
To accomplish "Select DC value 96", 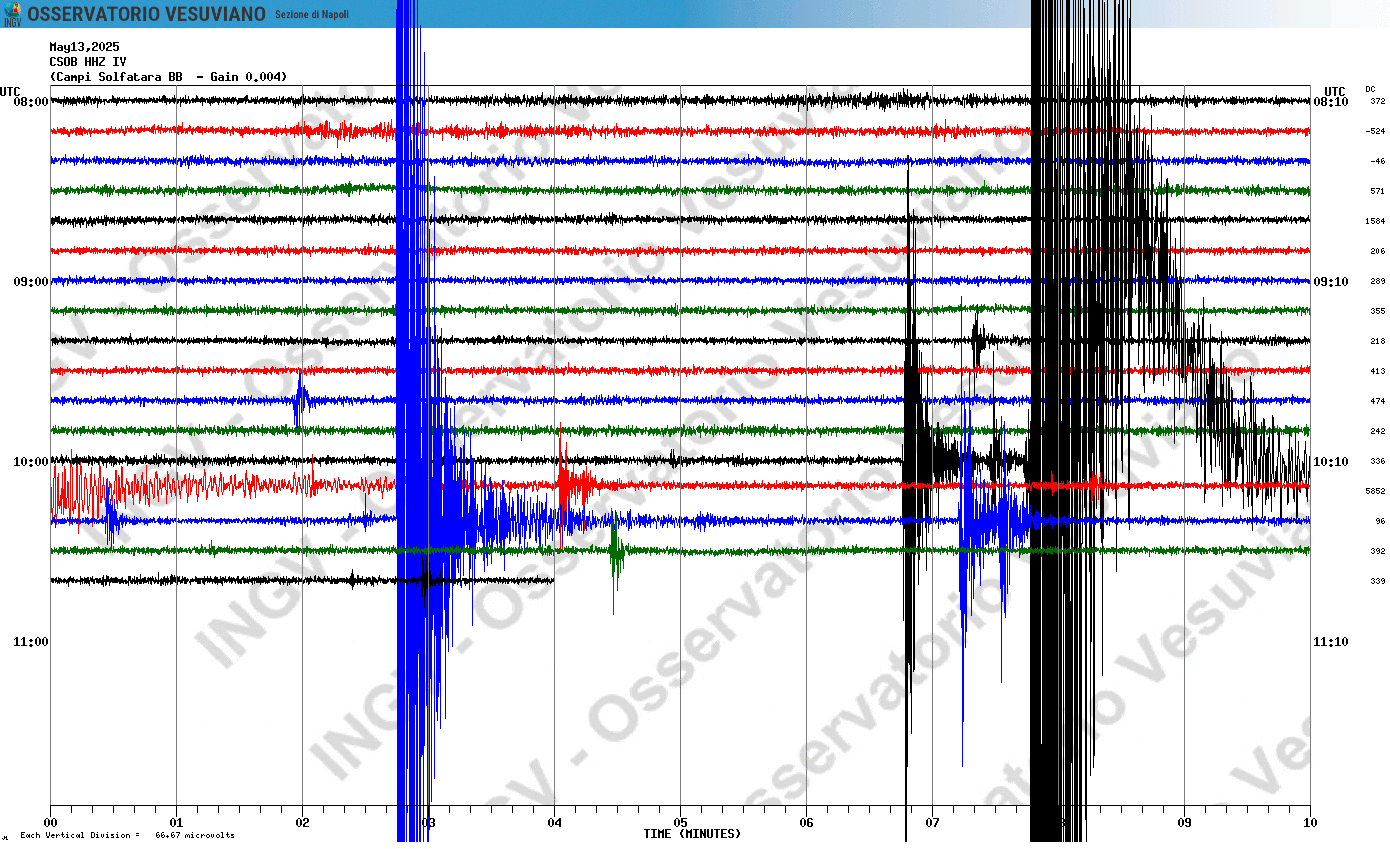I will coord(1380,521).
